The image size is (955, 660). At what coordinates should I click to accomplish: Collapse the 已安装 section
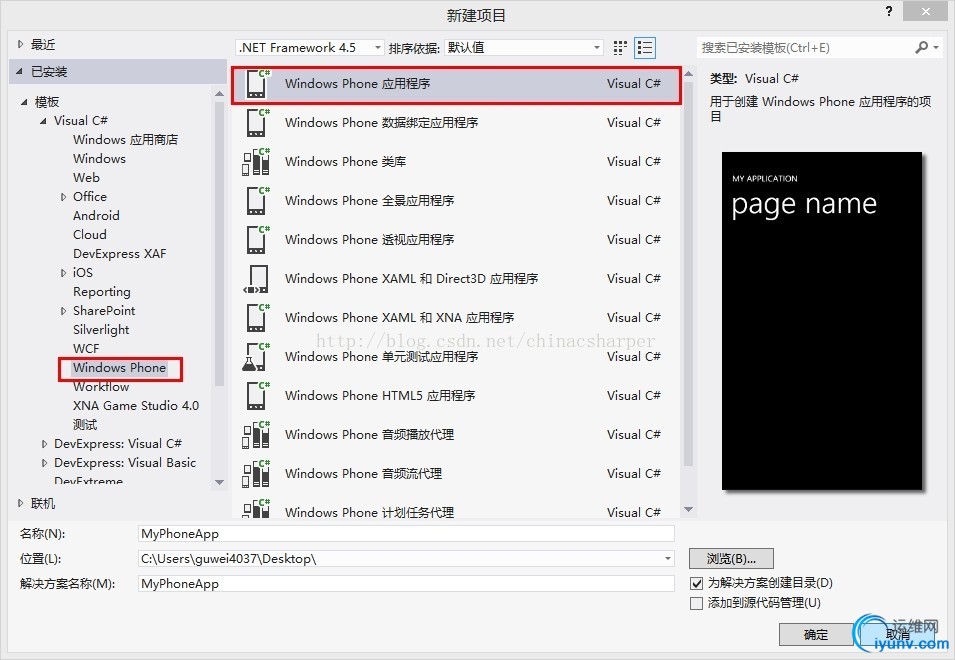[x=19, y=72]
